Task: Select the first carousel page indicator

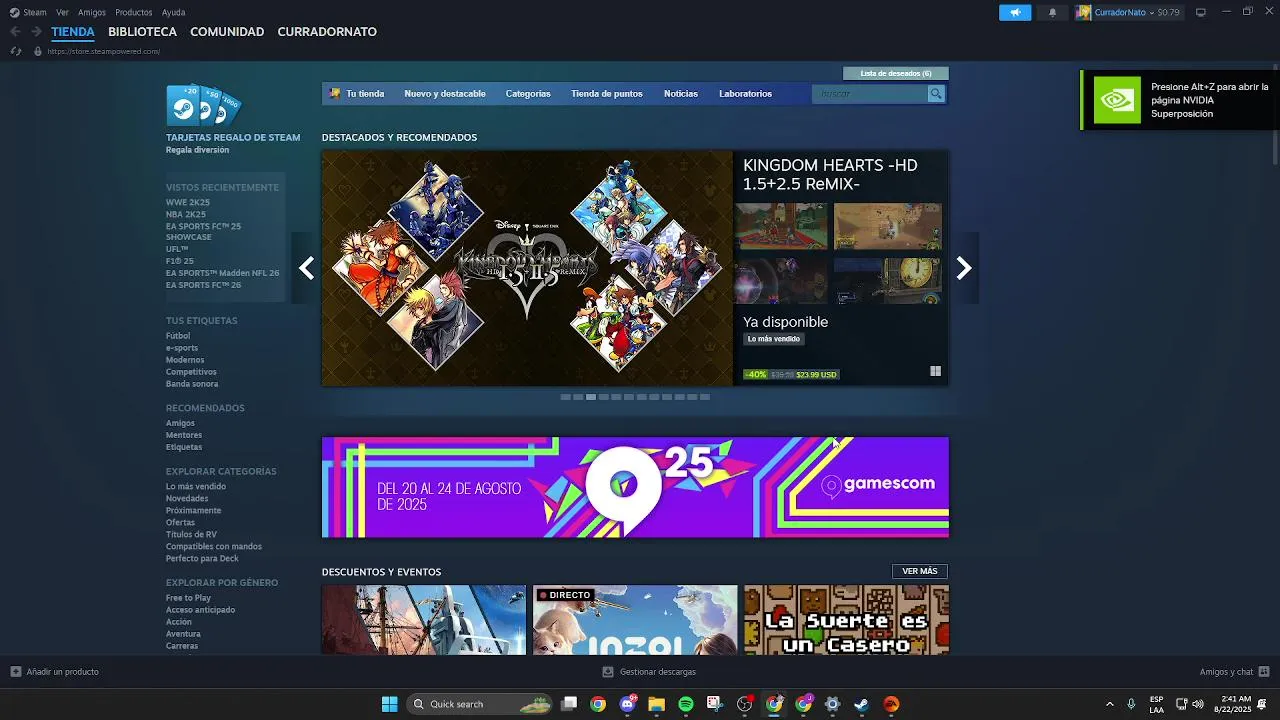Action: click(x=565, y=397)
